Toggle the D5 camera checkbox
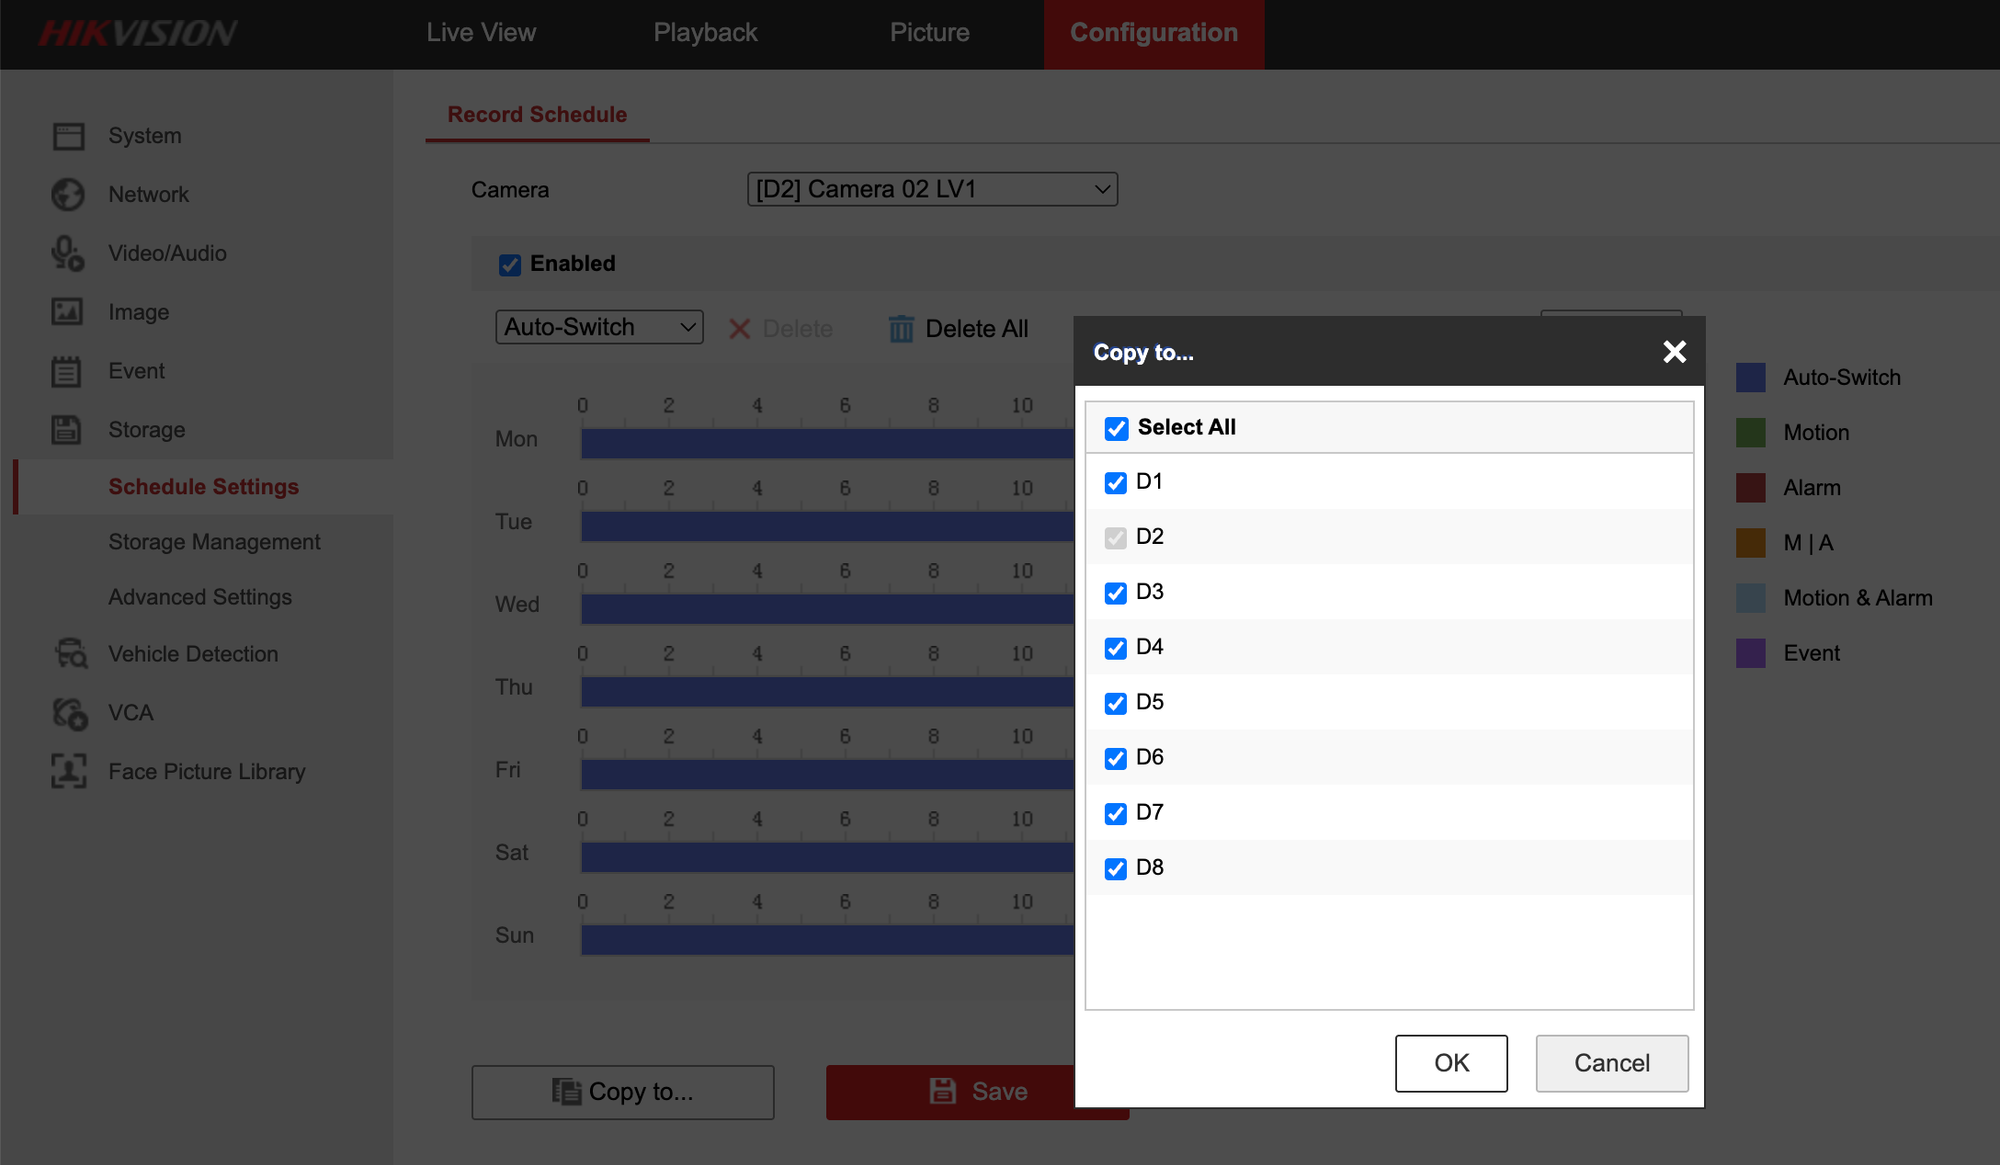 tap(1116, 703)
